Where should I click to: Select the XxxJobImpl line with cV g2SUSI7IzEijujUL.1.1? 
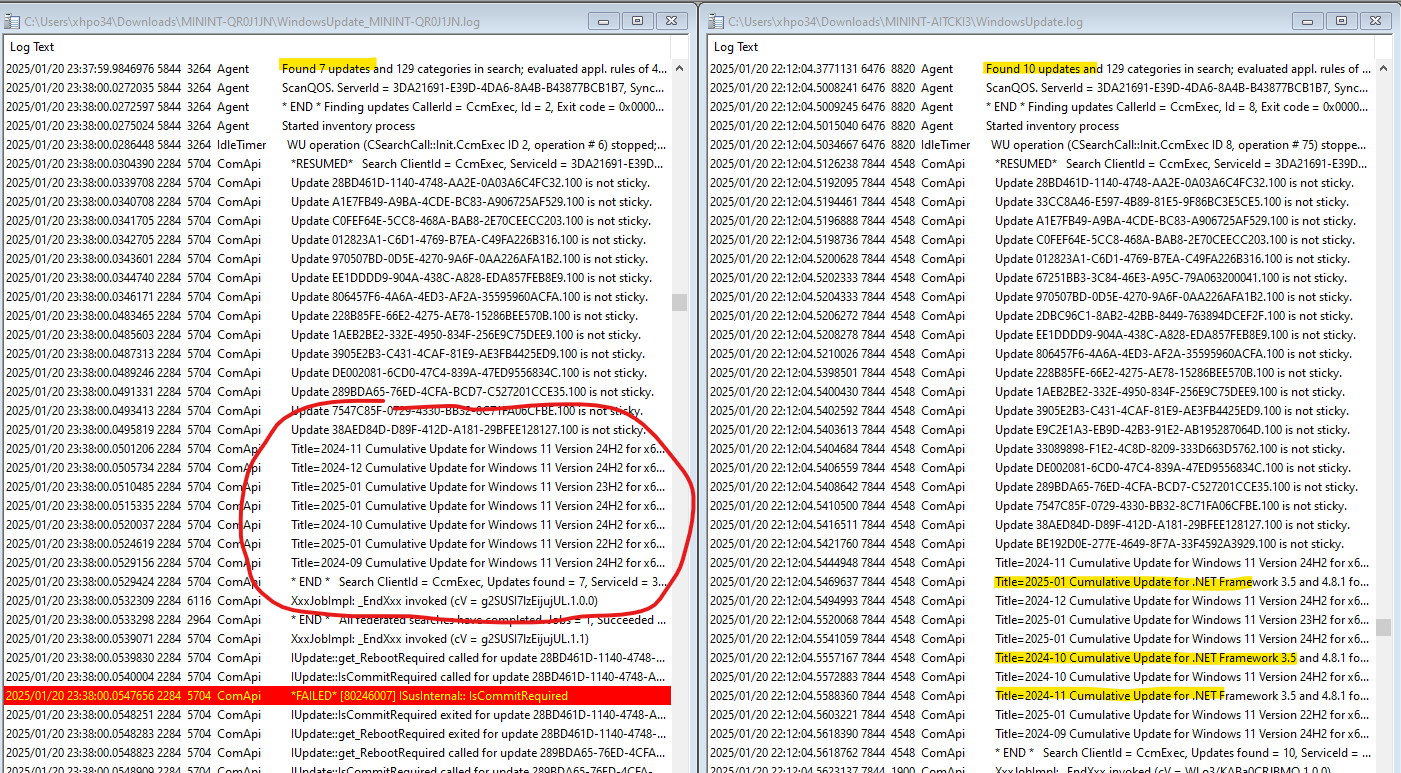pyautogui.click(x=337, y=639)
